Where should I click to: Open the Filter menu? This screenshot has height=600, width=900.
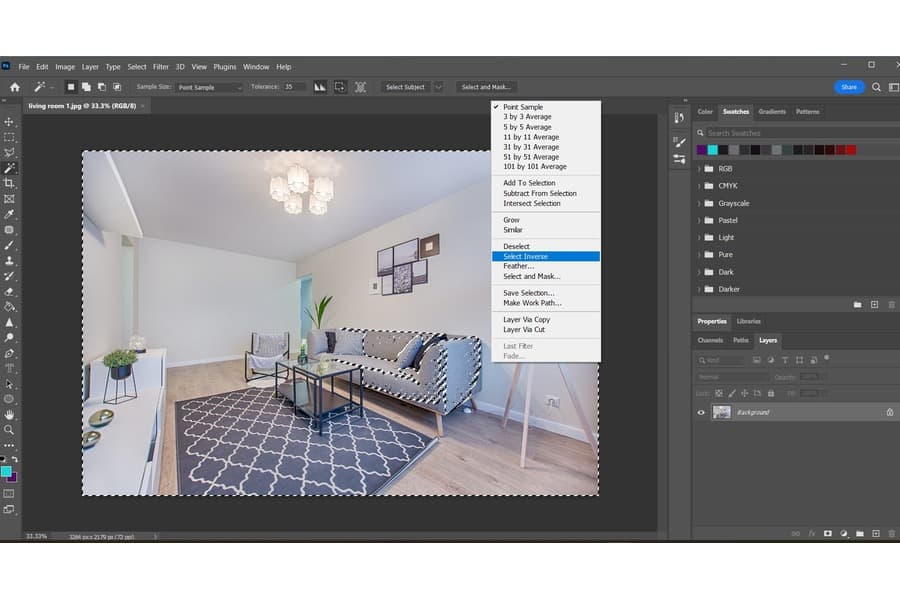161,67
